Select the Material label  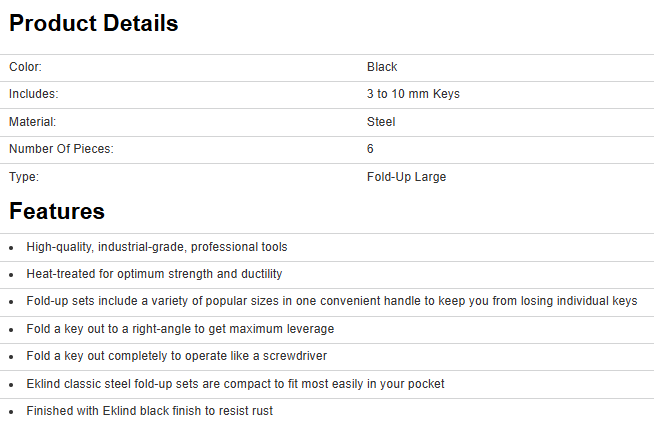(x=32, y=122)
